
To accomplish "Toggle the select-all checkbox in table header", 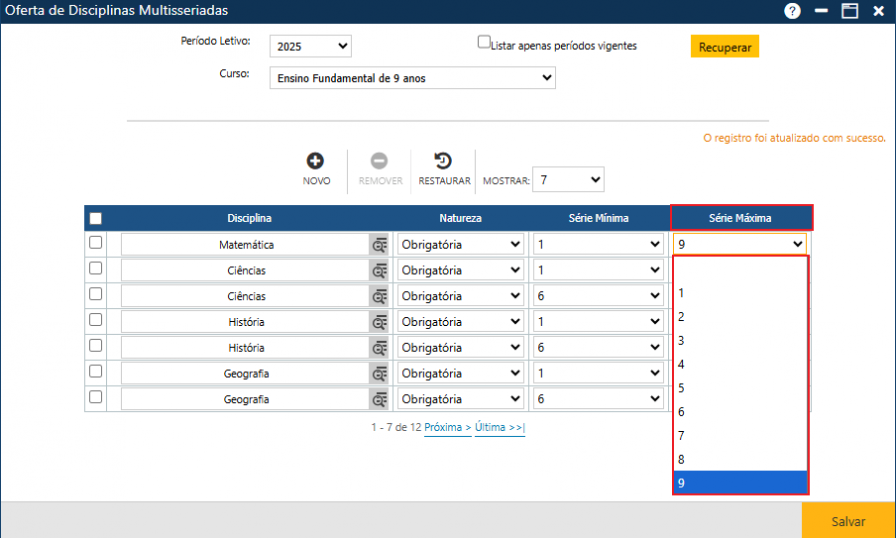I will point(96,219).
